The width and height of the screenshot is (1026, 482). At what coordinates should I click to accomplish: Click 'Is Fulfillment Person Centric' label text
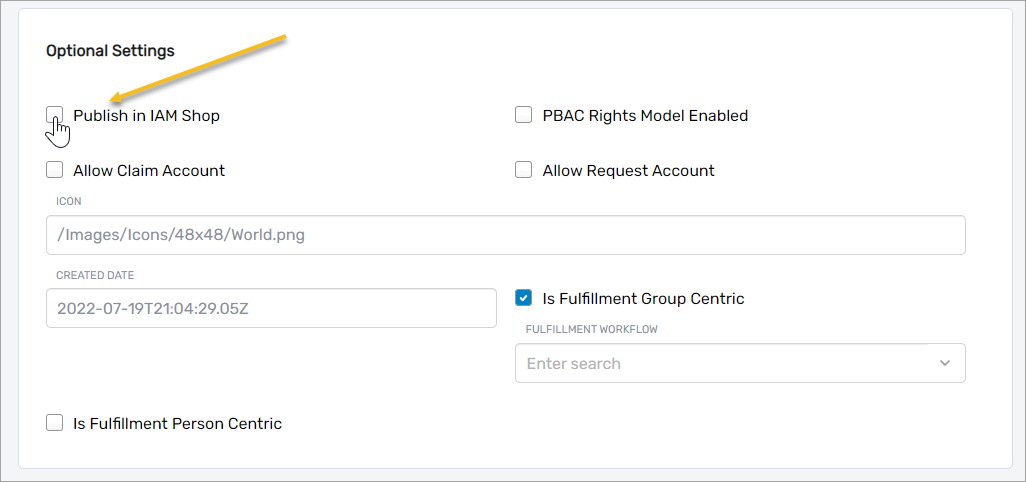[x=177, y=423]
